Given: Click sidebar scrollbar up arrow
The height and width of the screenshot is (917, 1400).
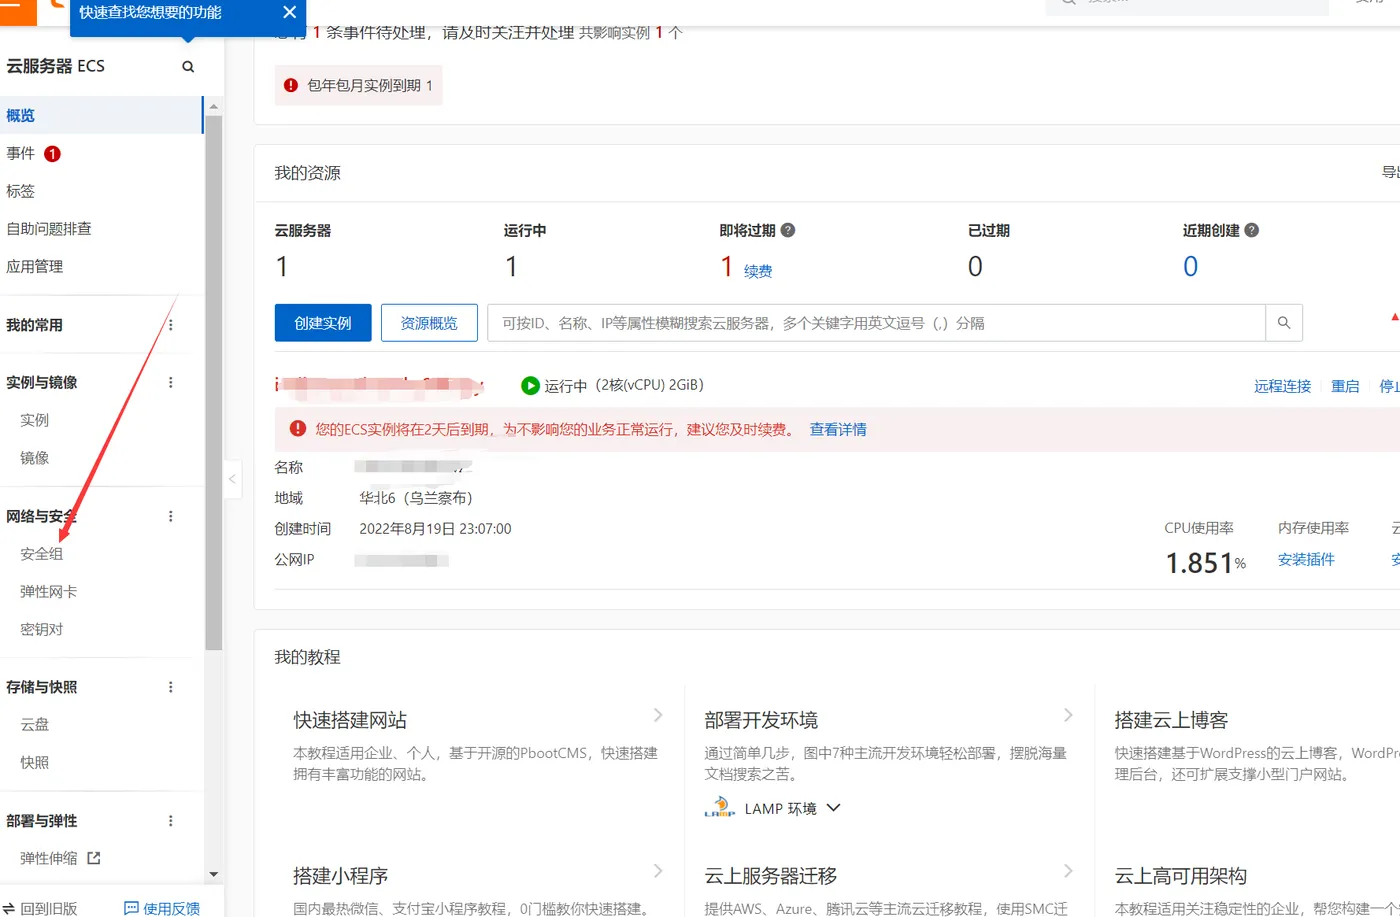Looking at the screenshot, I should [213, 106].
